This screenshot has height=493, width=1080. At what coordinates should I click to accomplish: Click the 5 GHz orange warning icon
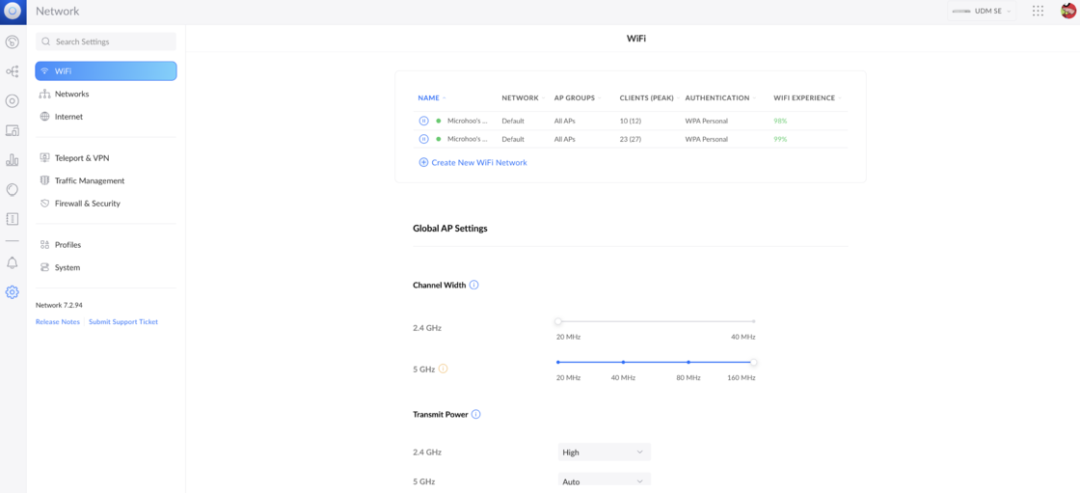(x=443, y=369)
